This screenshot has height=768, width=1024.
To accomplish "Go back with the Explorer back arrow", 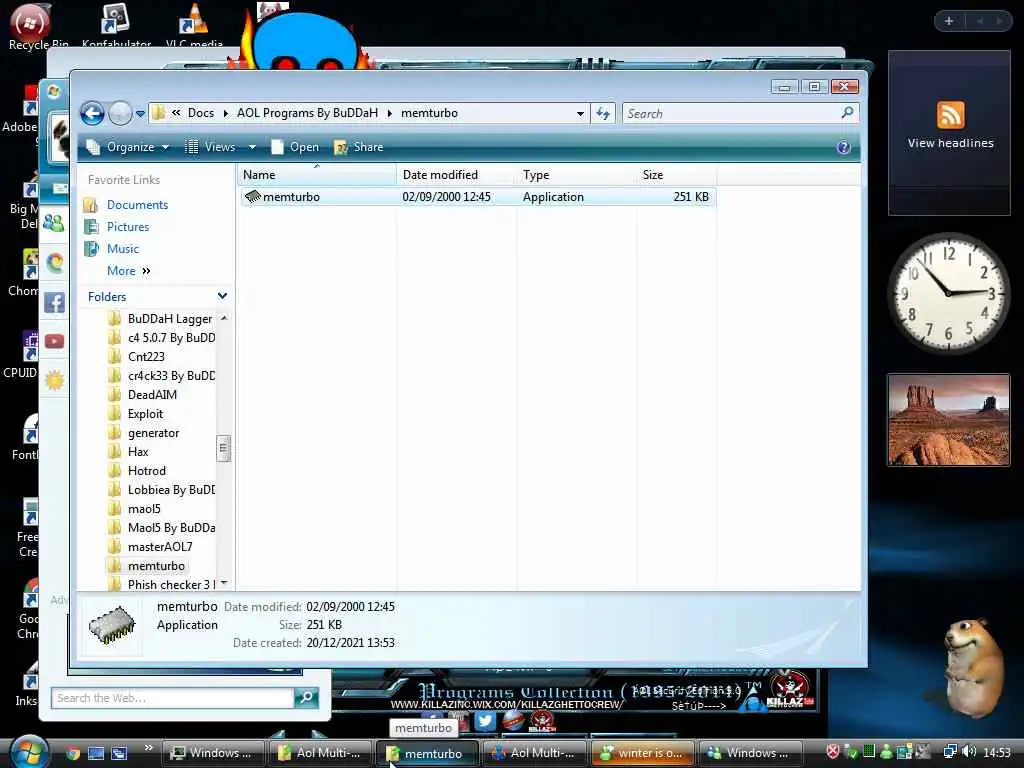I will (92, 114).
